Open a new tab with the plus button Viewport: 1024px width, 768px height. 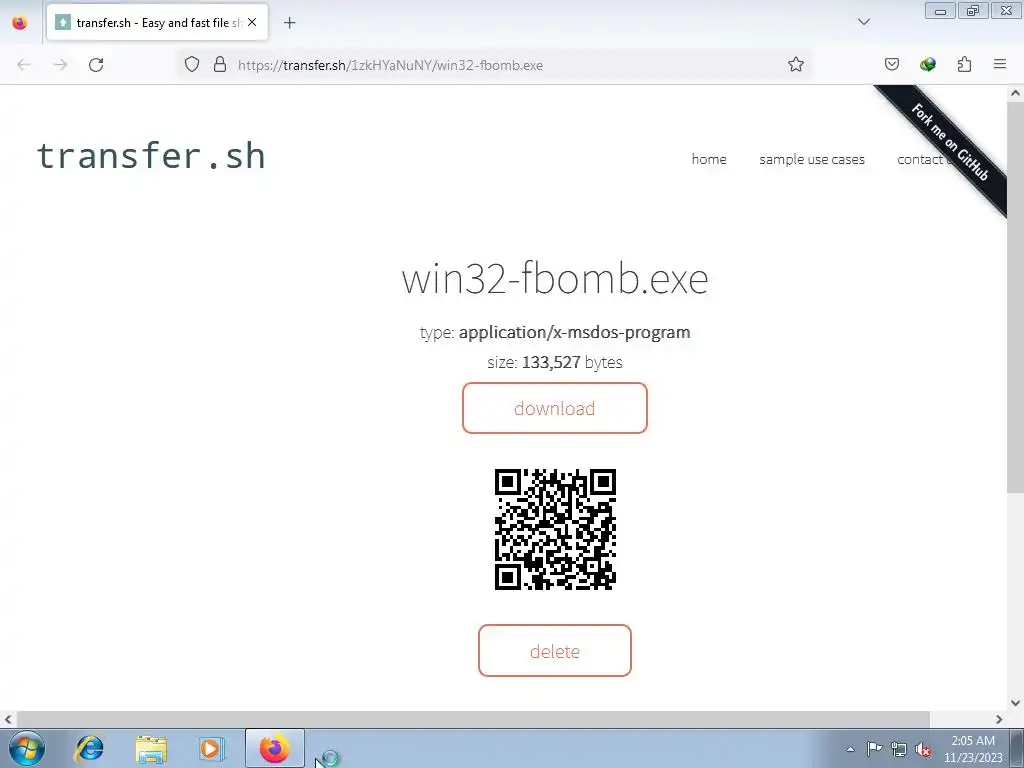click(x=289, y=23)
